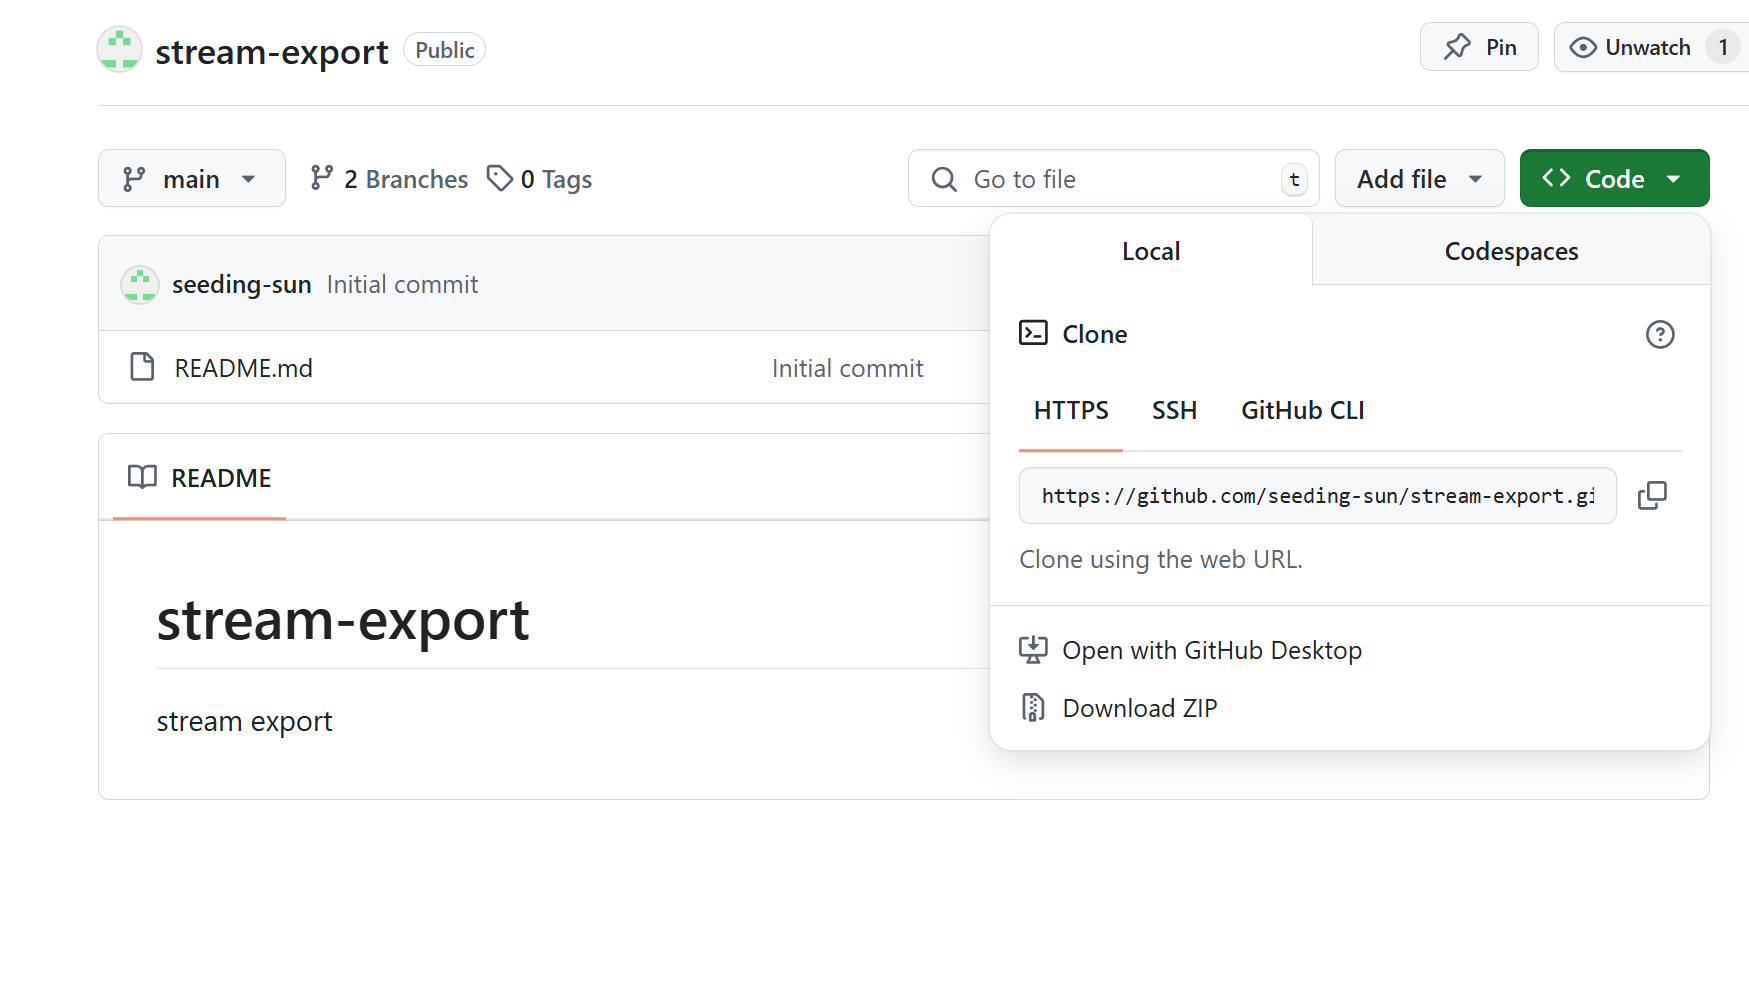The image size is (1749, 989).
Task: Click the GitHub Desktop download icon
Action: click(1033, 650)
